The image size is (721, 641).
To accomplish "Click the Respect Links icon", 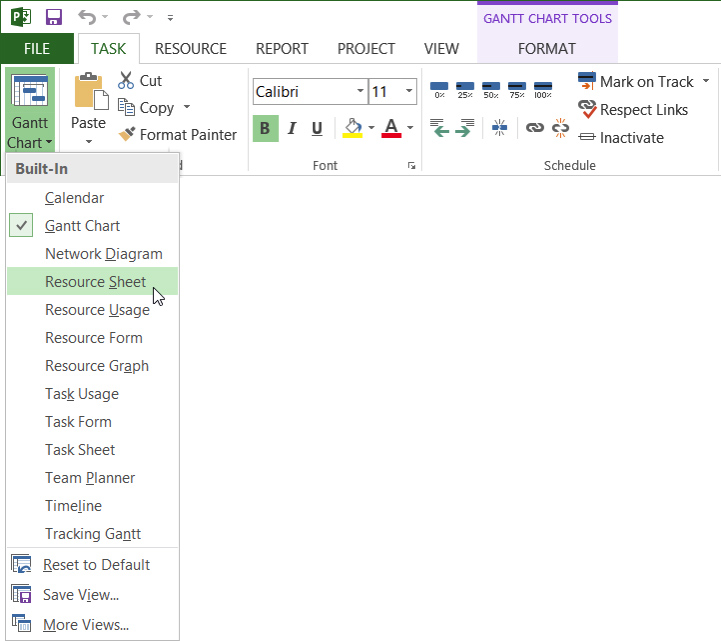I will tap(587, 109).
